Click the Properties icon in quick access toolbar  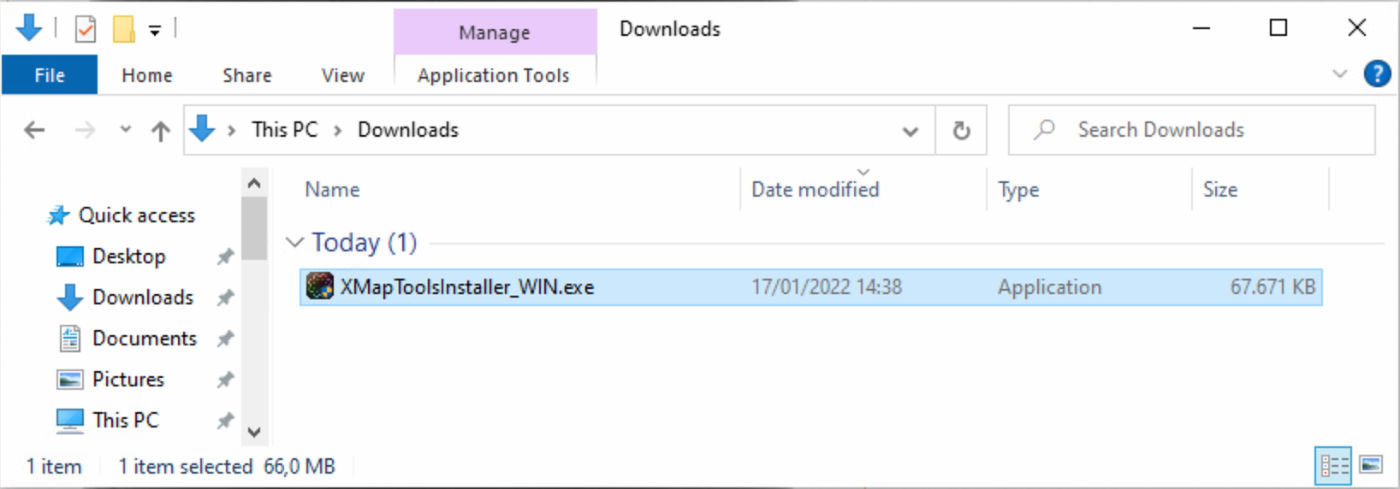86,29
